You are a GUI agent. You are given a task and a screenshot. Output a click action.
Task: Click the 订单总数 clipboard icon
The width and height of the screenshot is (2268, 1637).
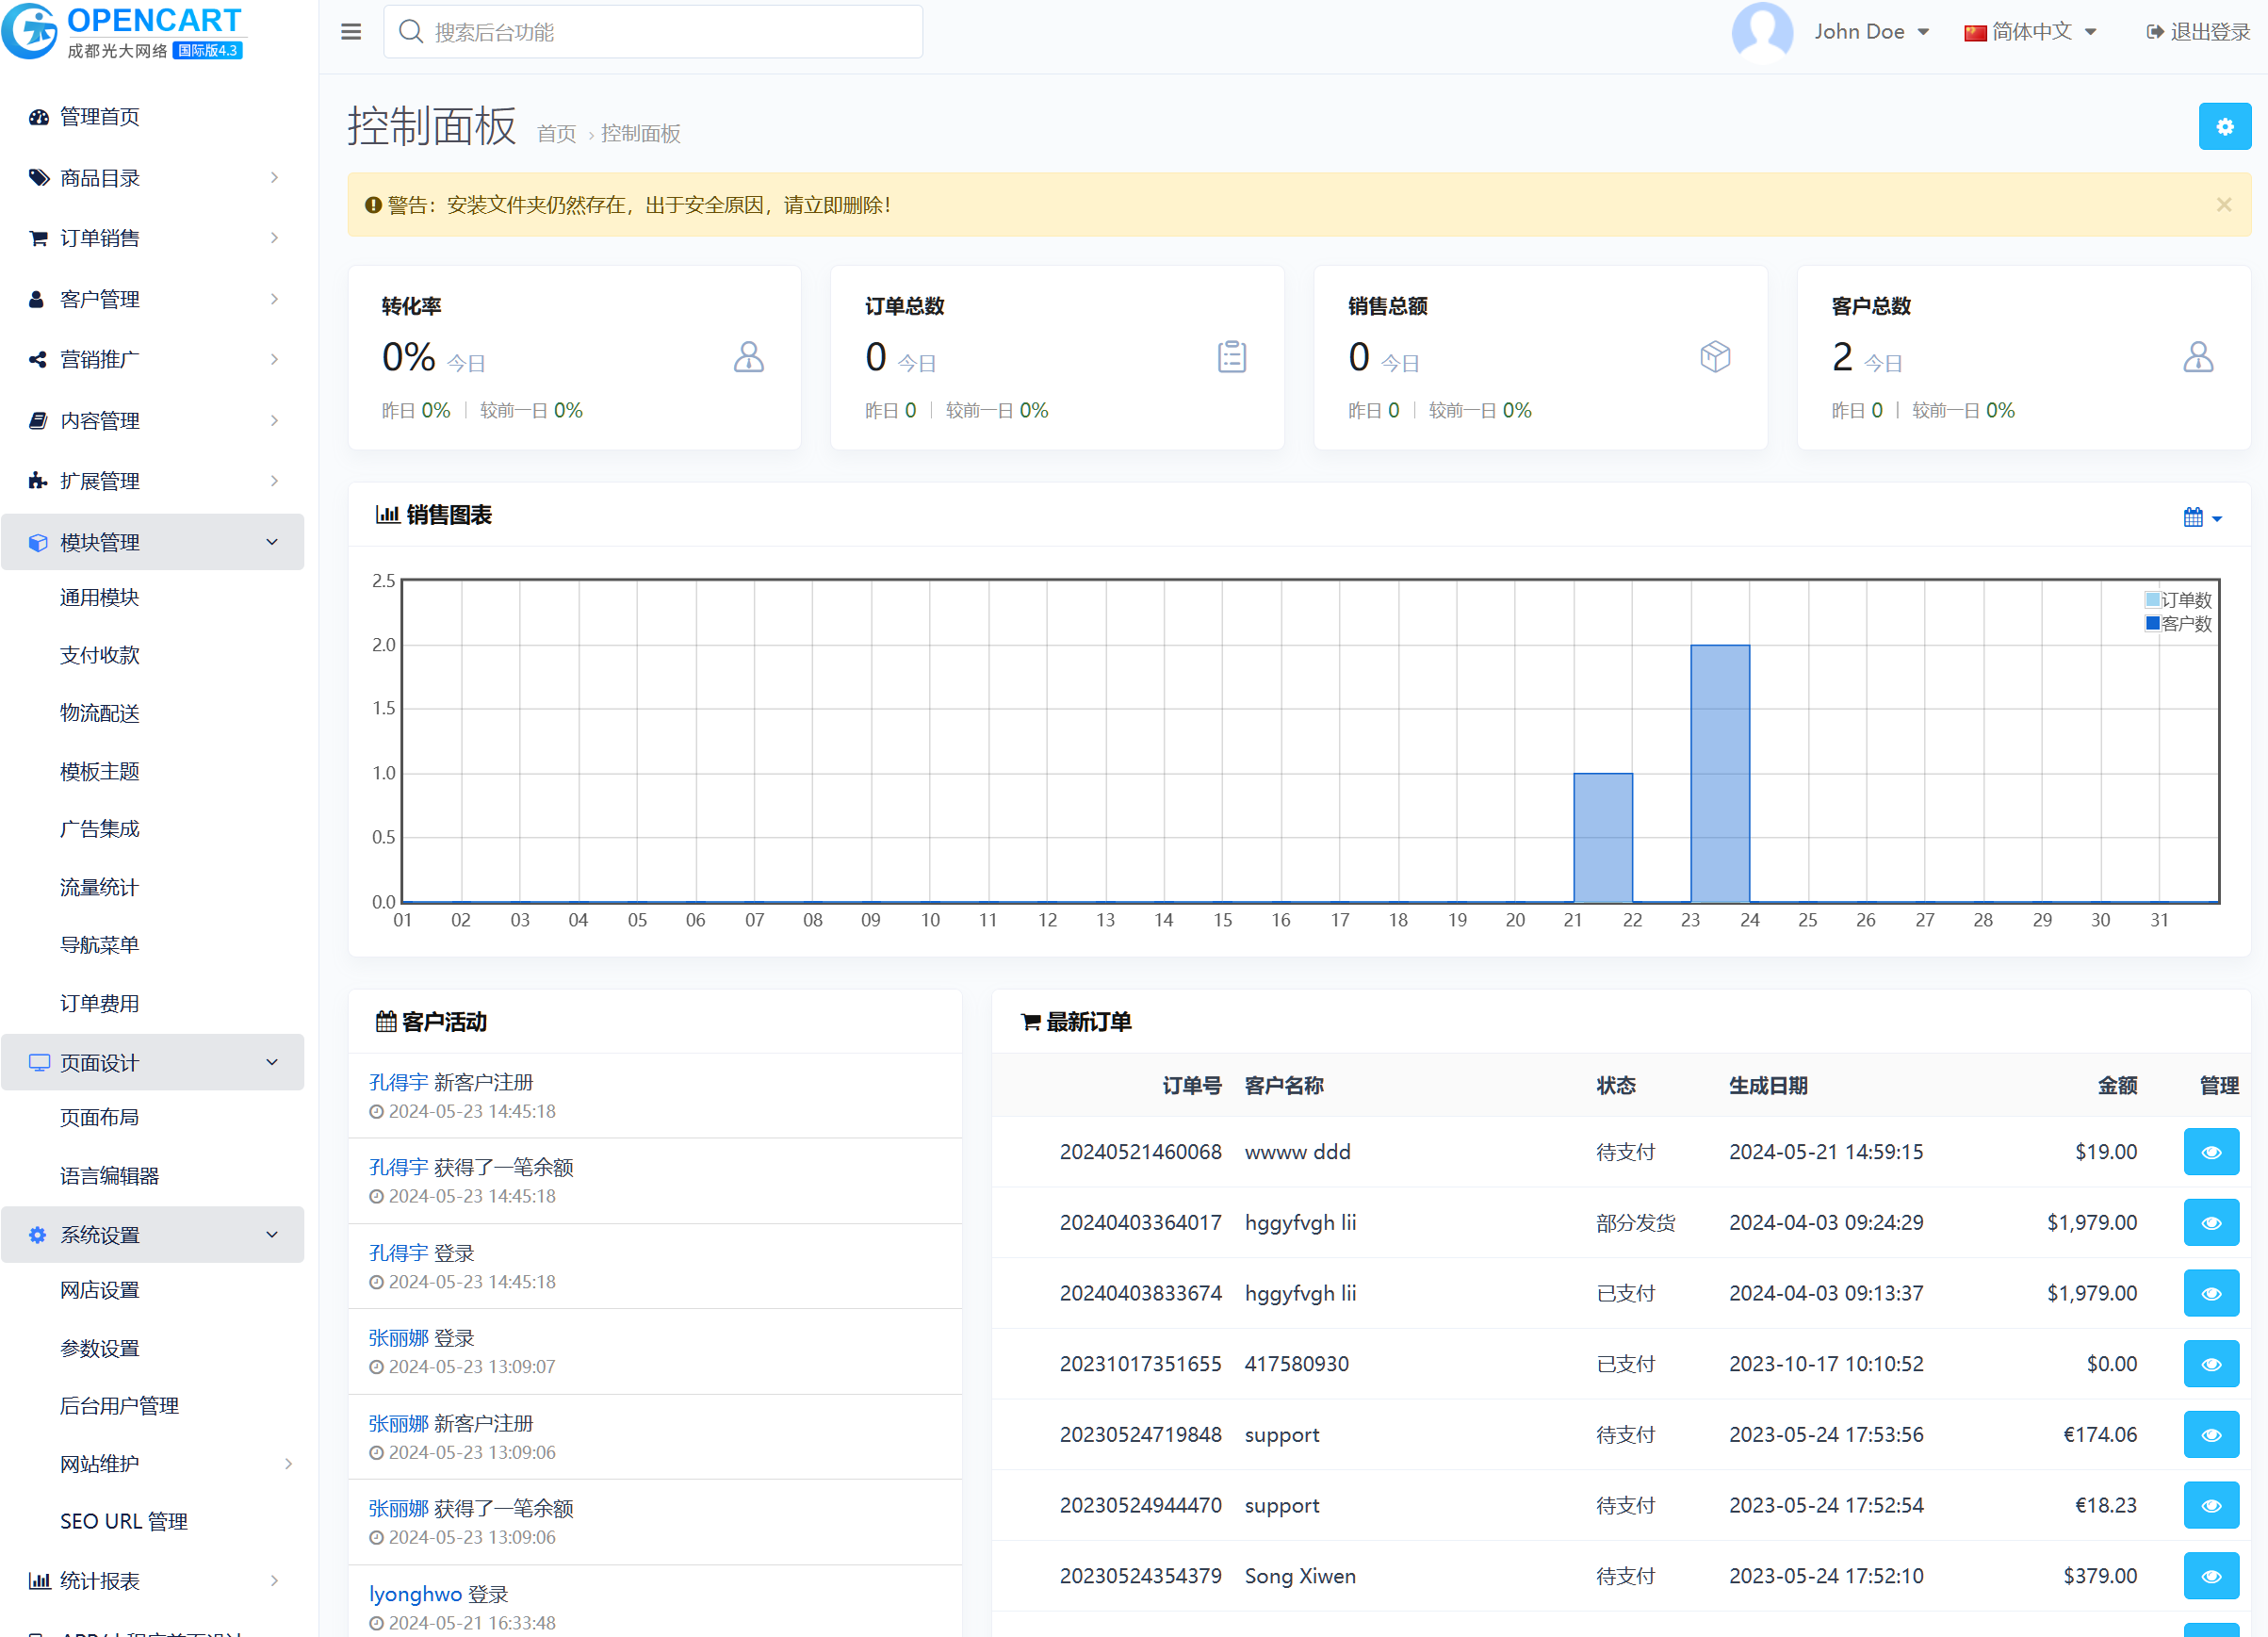[x=1231, y=357]
